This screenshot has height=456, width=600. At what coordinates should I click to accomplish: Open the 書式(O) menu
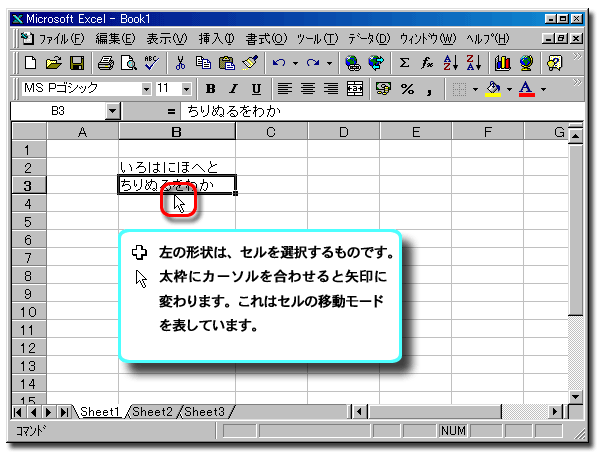pos(266,39)
